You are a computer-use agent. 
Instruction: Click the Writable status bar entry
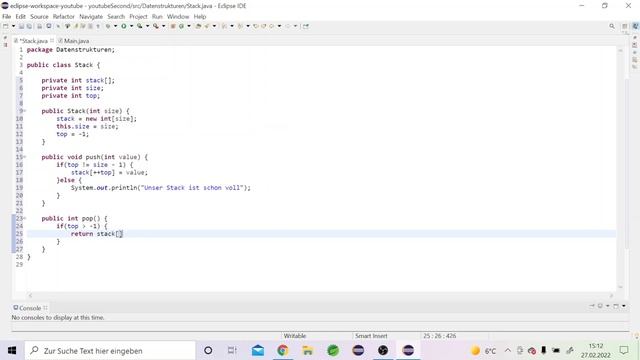pyautogui.click(x=295, y=336)
